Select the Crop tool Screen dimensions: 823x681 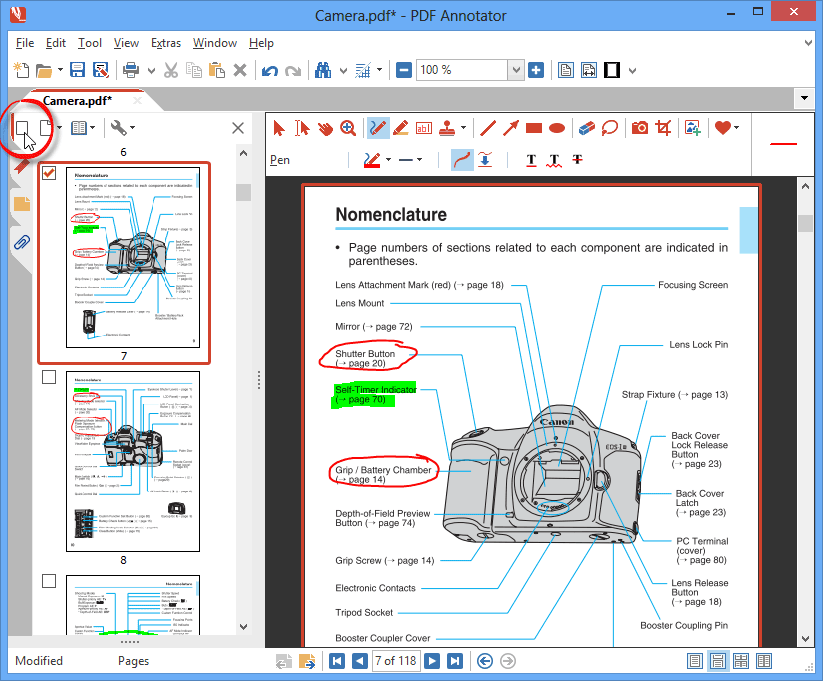point(663,128)
